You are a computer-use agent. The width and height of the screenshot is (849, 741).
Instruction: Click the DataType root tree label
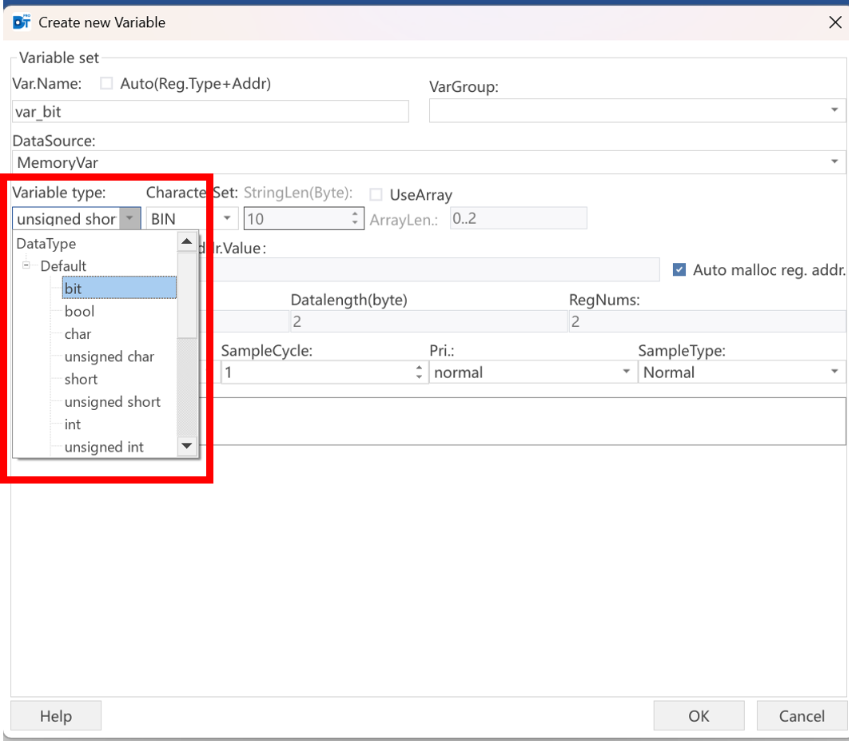click(x=46, y=244)
